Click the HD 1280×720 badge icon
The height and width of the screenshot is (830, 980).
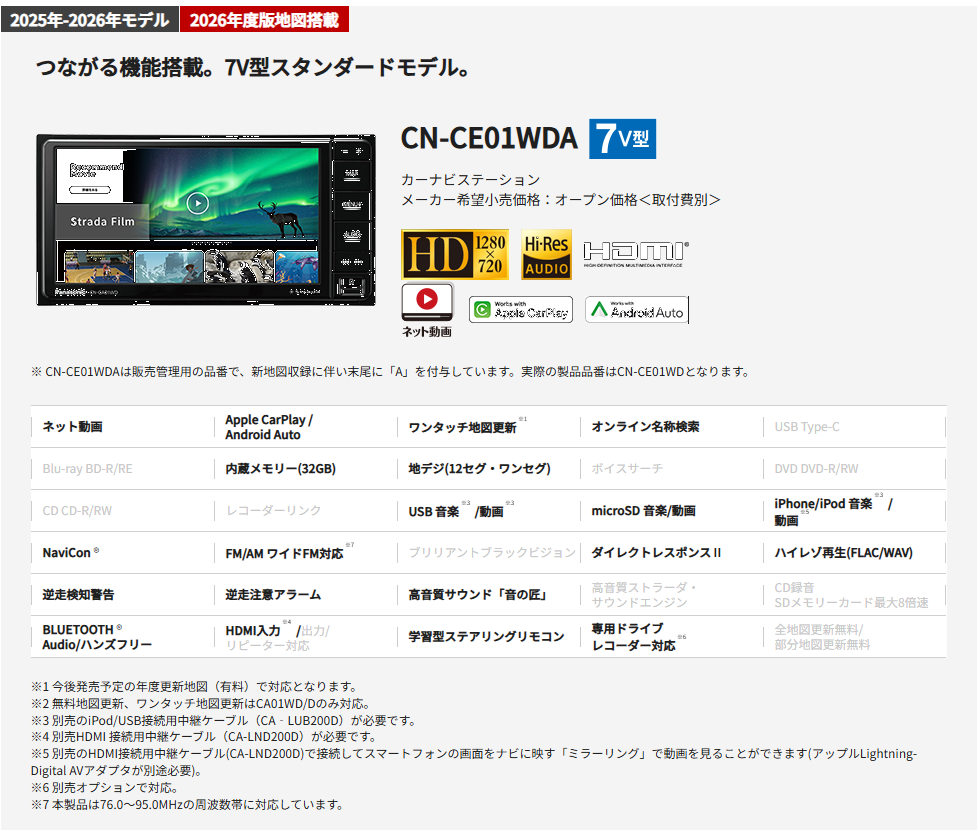pyautogui.click(x=454, y=254)
